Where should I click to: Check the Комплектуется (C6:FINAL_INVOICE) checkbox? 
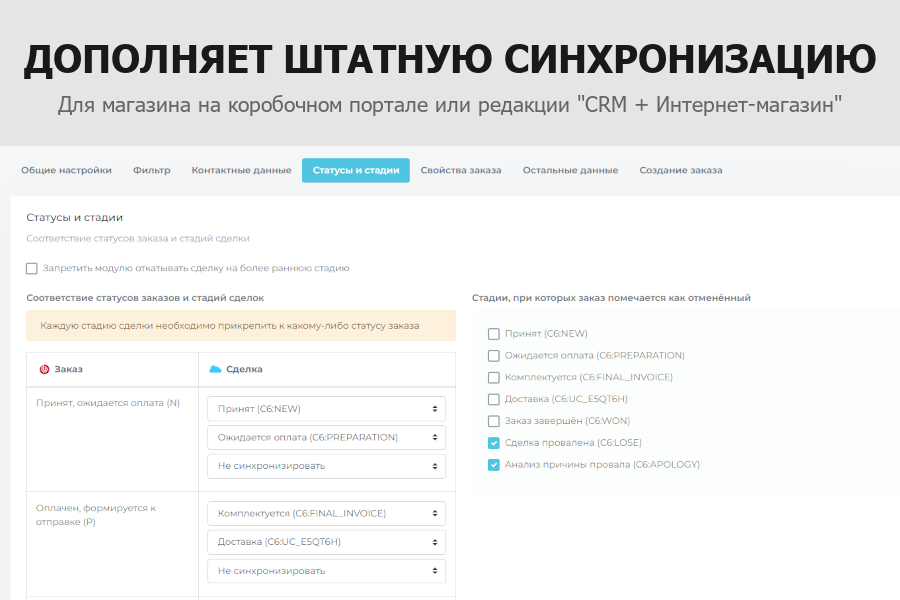(x=493, y=377)
